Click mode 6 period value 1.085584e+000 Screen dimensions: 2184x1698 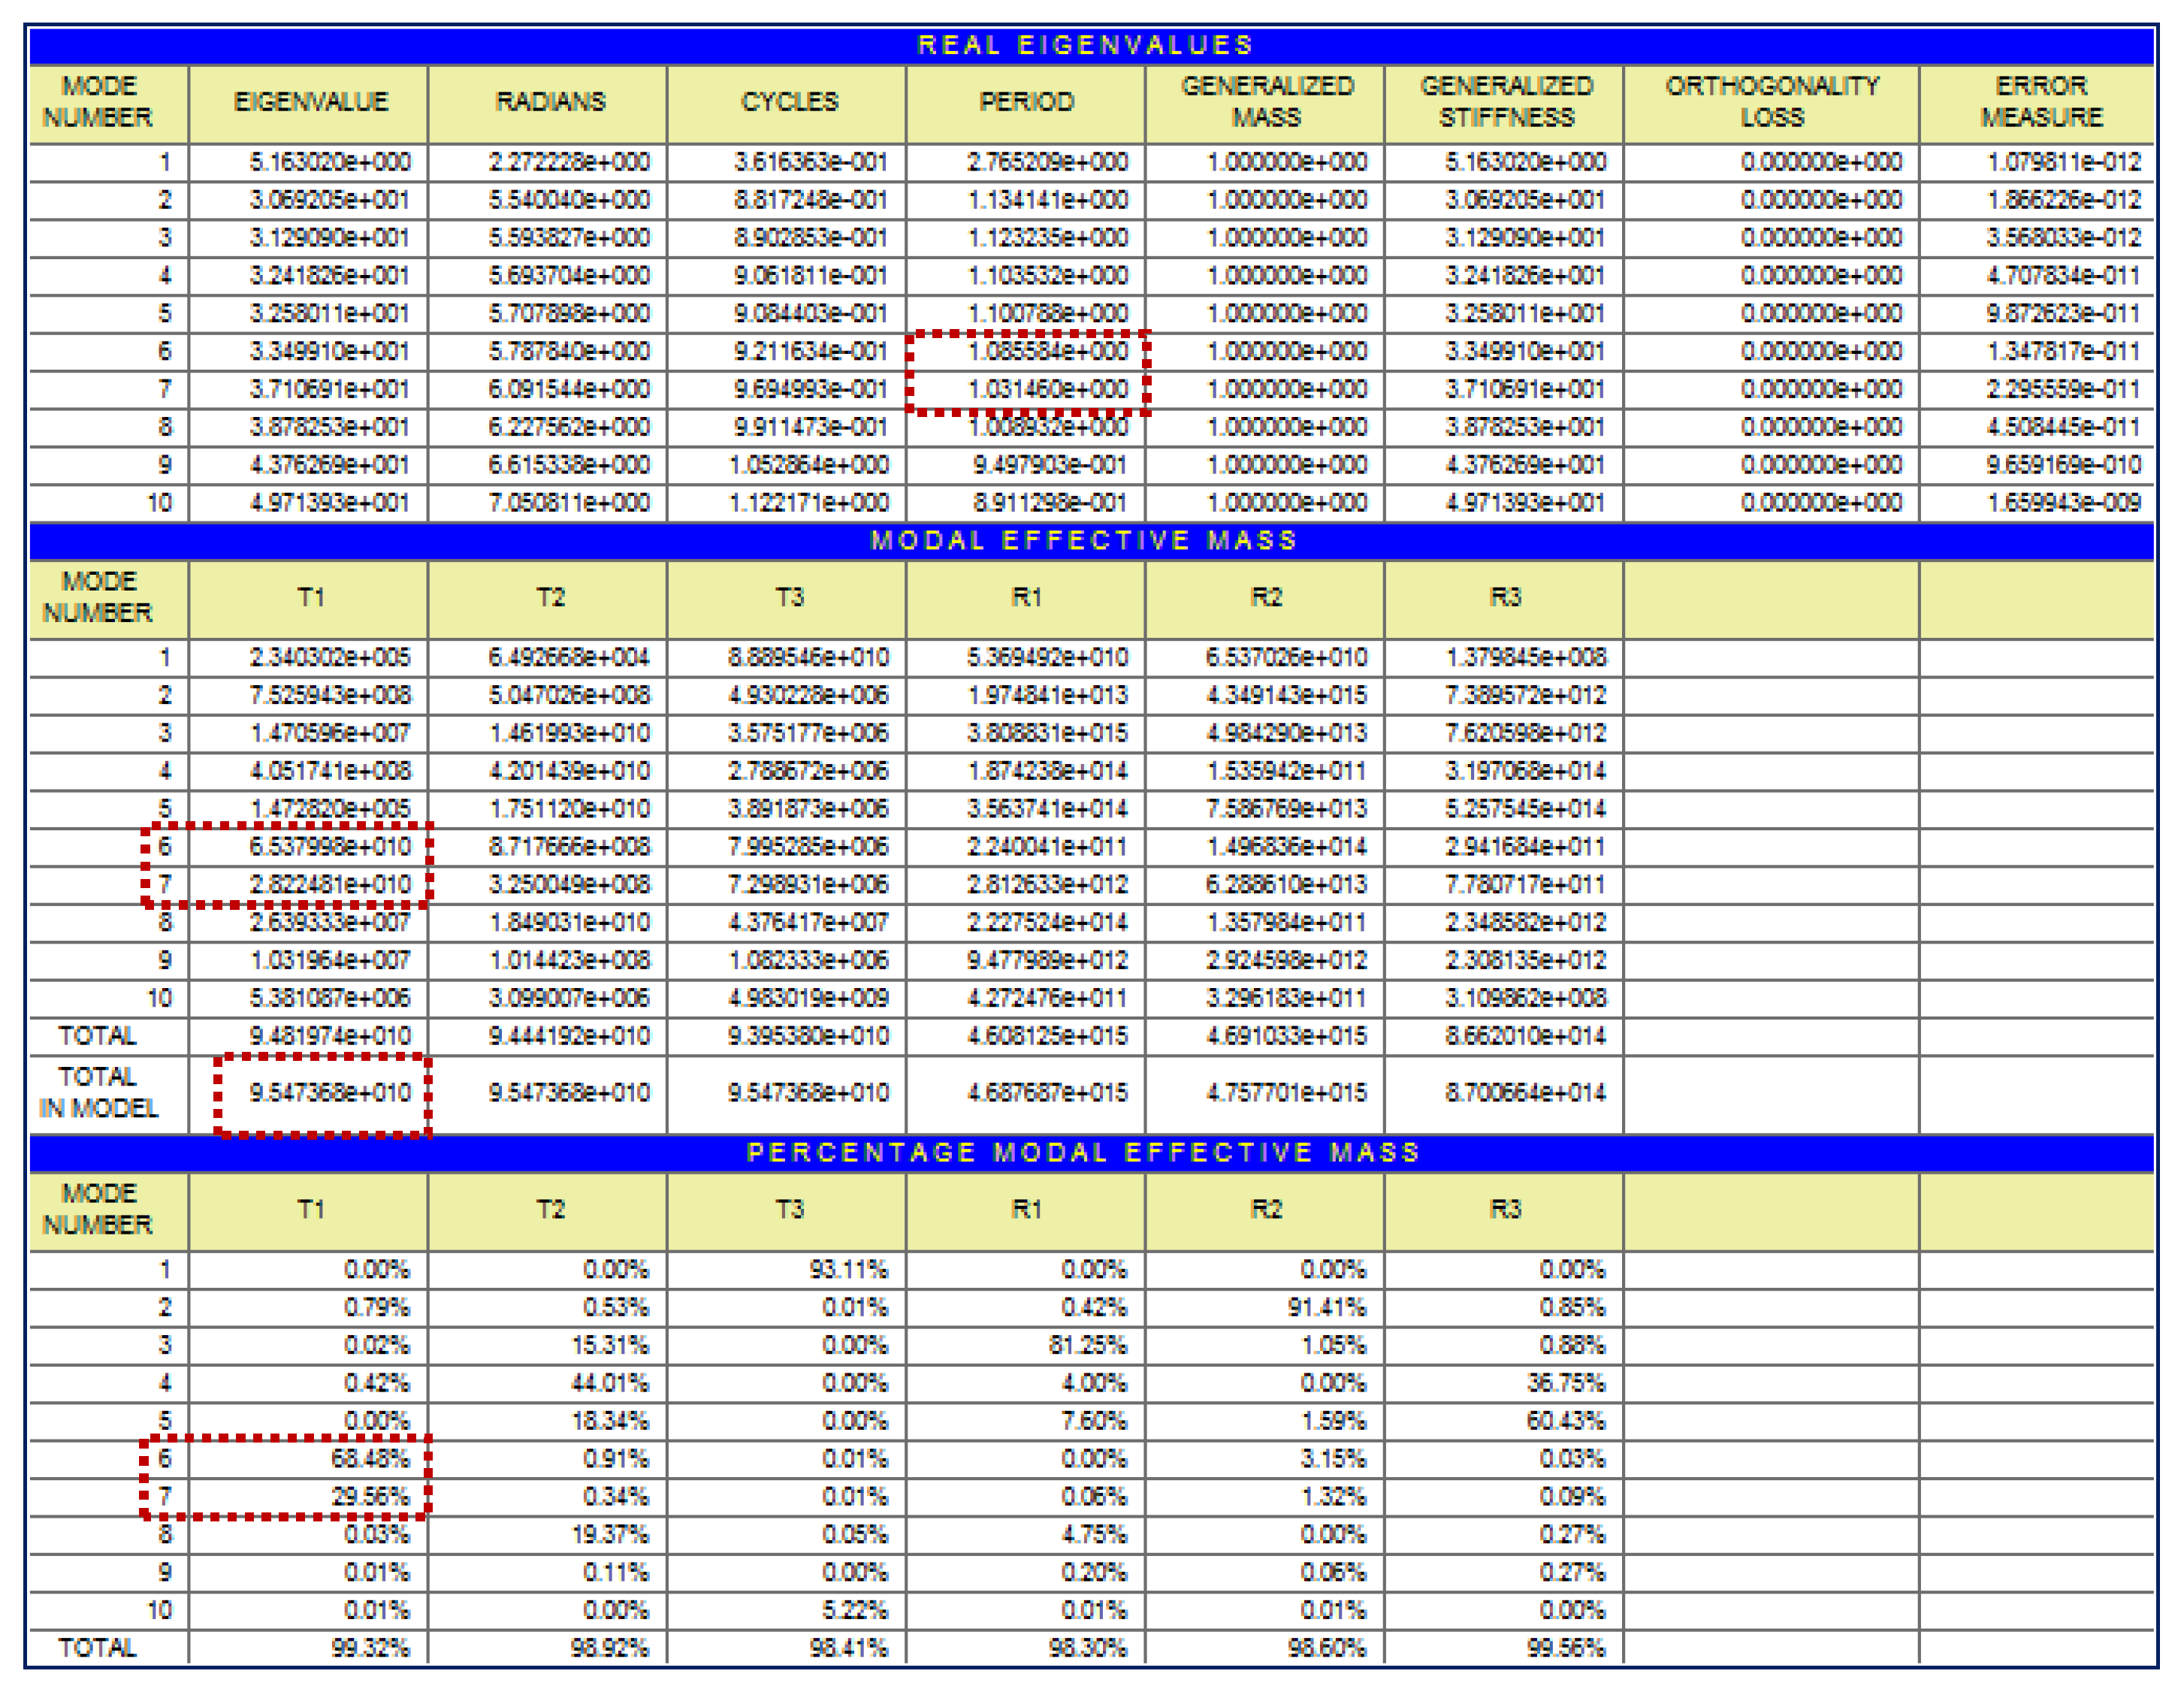[1048, 352]
